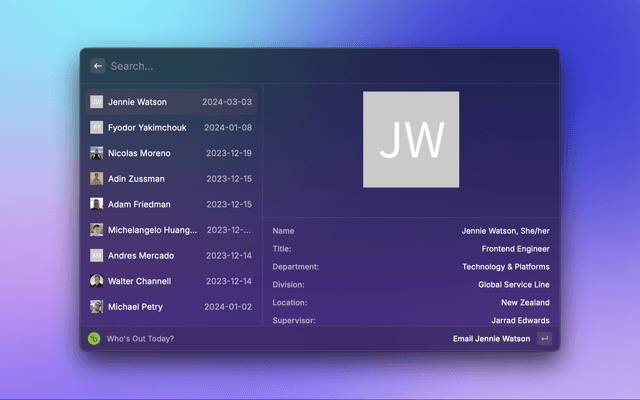Screen dimensions: 640x400
Task: Click the green Who's Out Today icon
Action: point(94,339)
